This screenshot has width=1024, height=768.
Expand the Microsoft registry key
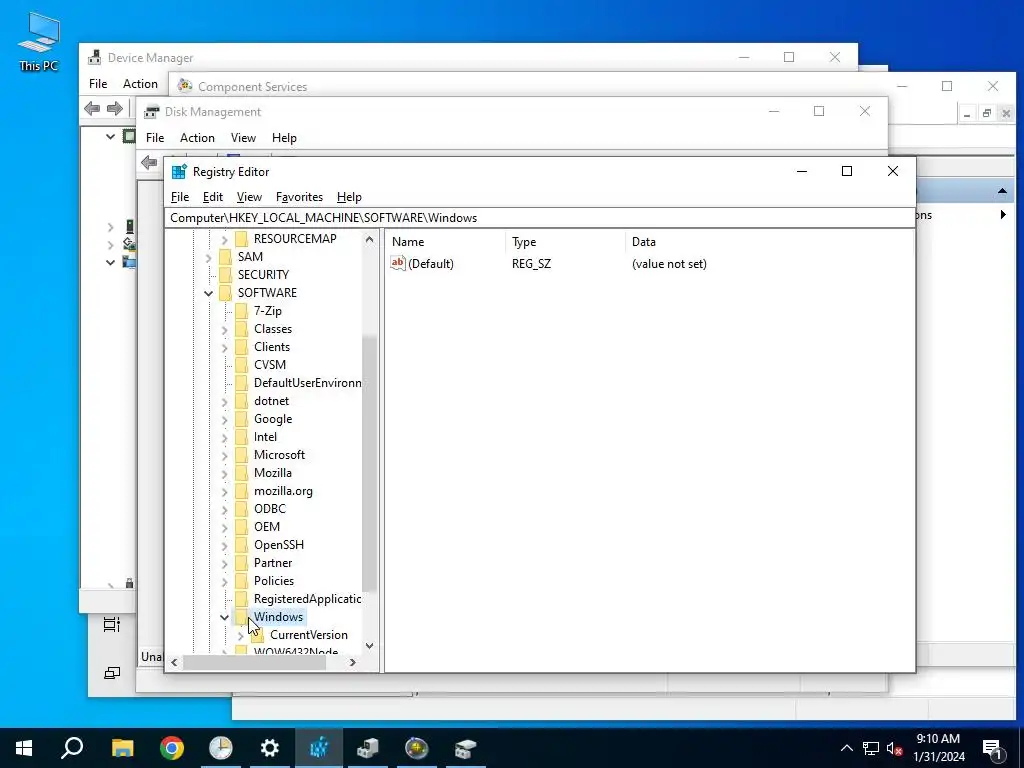tap(224, 455)
